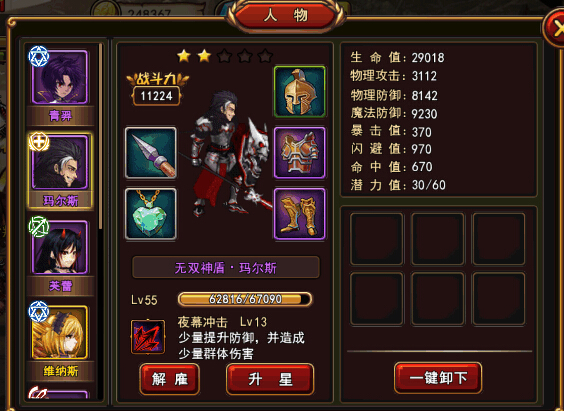Select the golden boots equipment slot

[x=300, y=214]
